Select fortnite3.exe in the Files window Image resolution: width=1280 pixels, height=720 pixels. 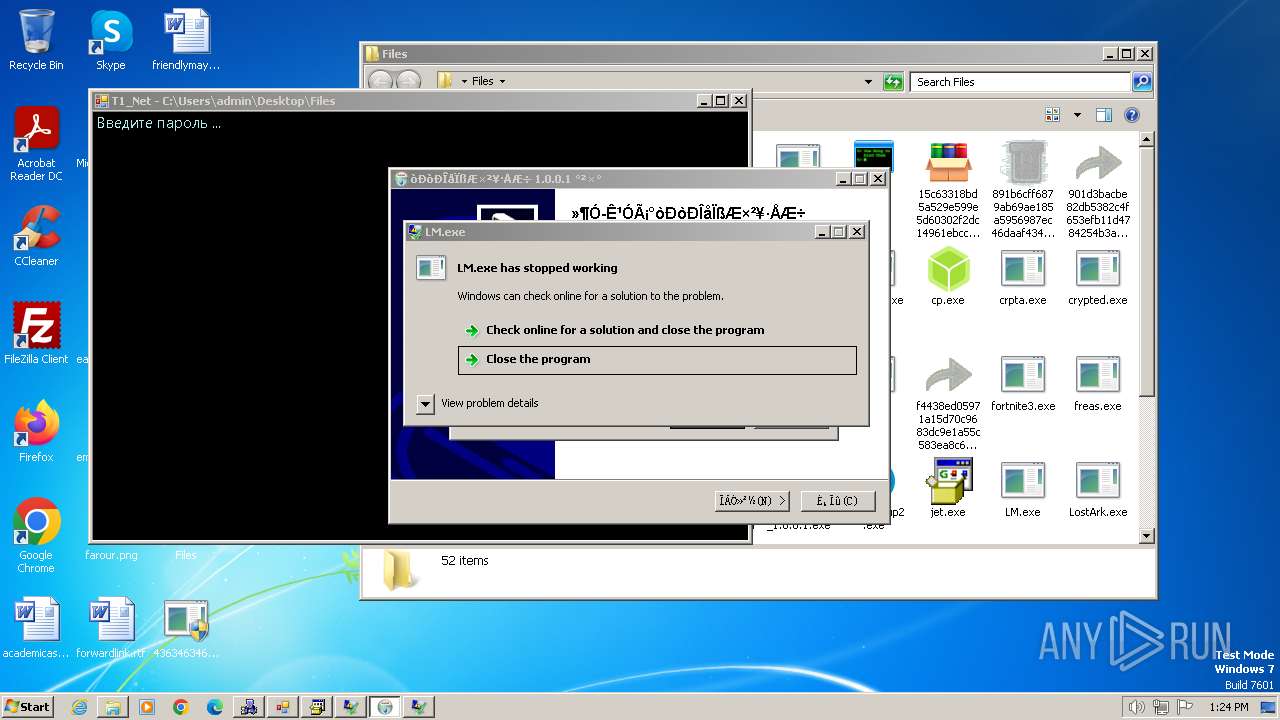(1023, 384)
